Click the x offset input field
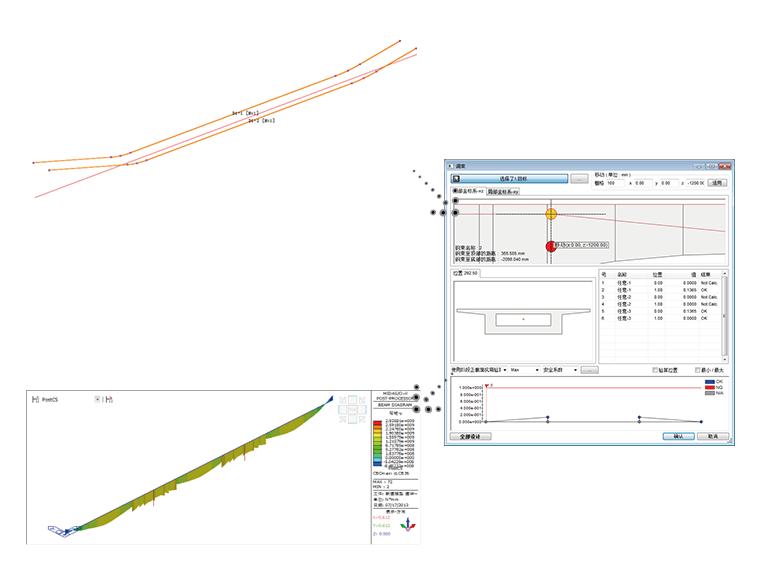 (x=643, y=183)
